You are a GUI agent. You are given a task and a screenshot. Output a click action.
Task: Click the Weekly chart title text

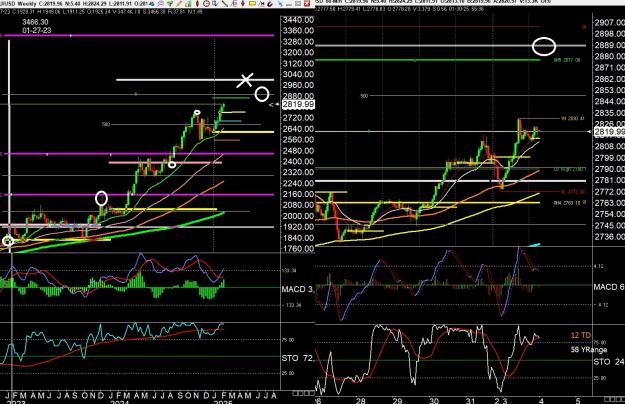tap(27, 4)
